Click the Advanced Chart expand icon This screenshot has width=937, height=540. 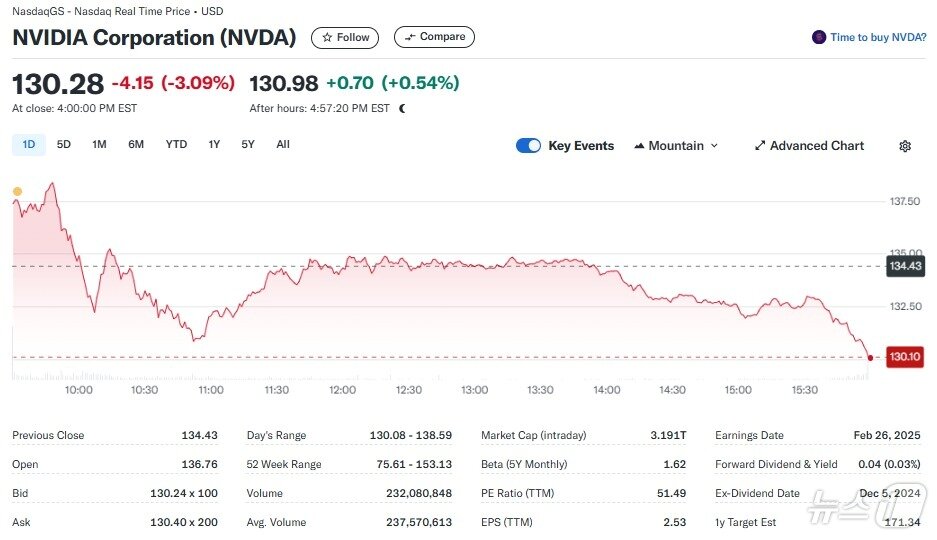pyautogui.click(x=760, y=146)
